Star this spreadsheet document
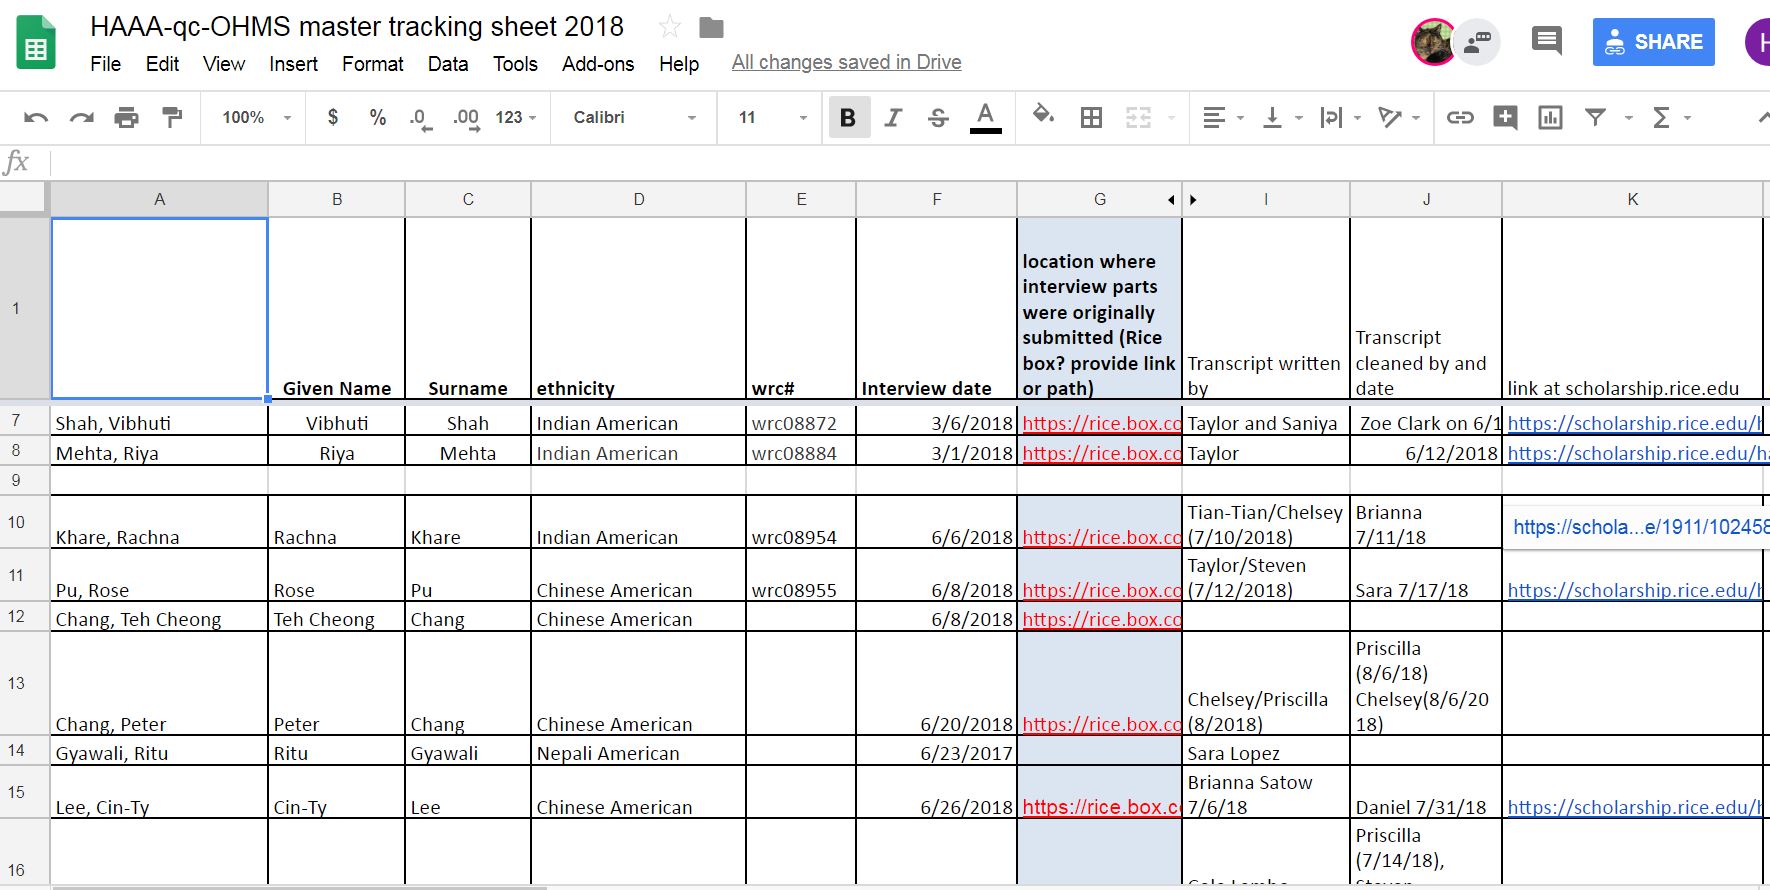 pos(670,27)
